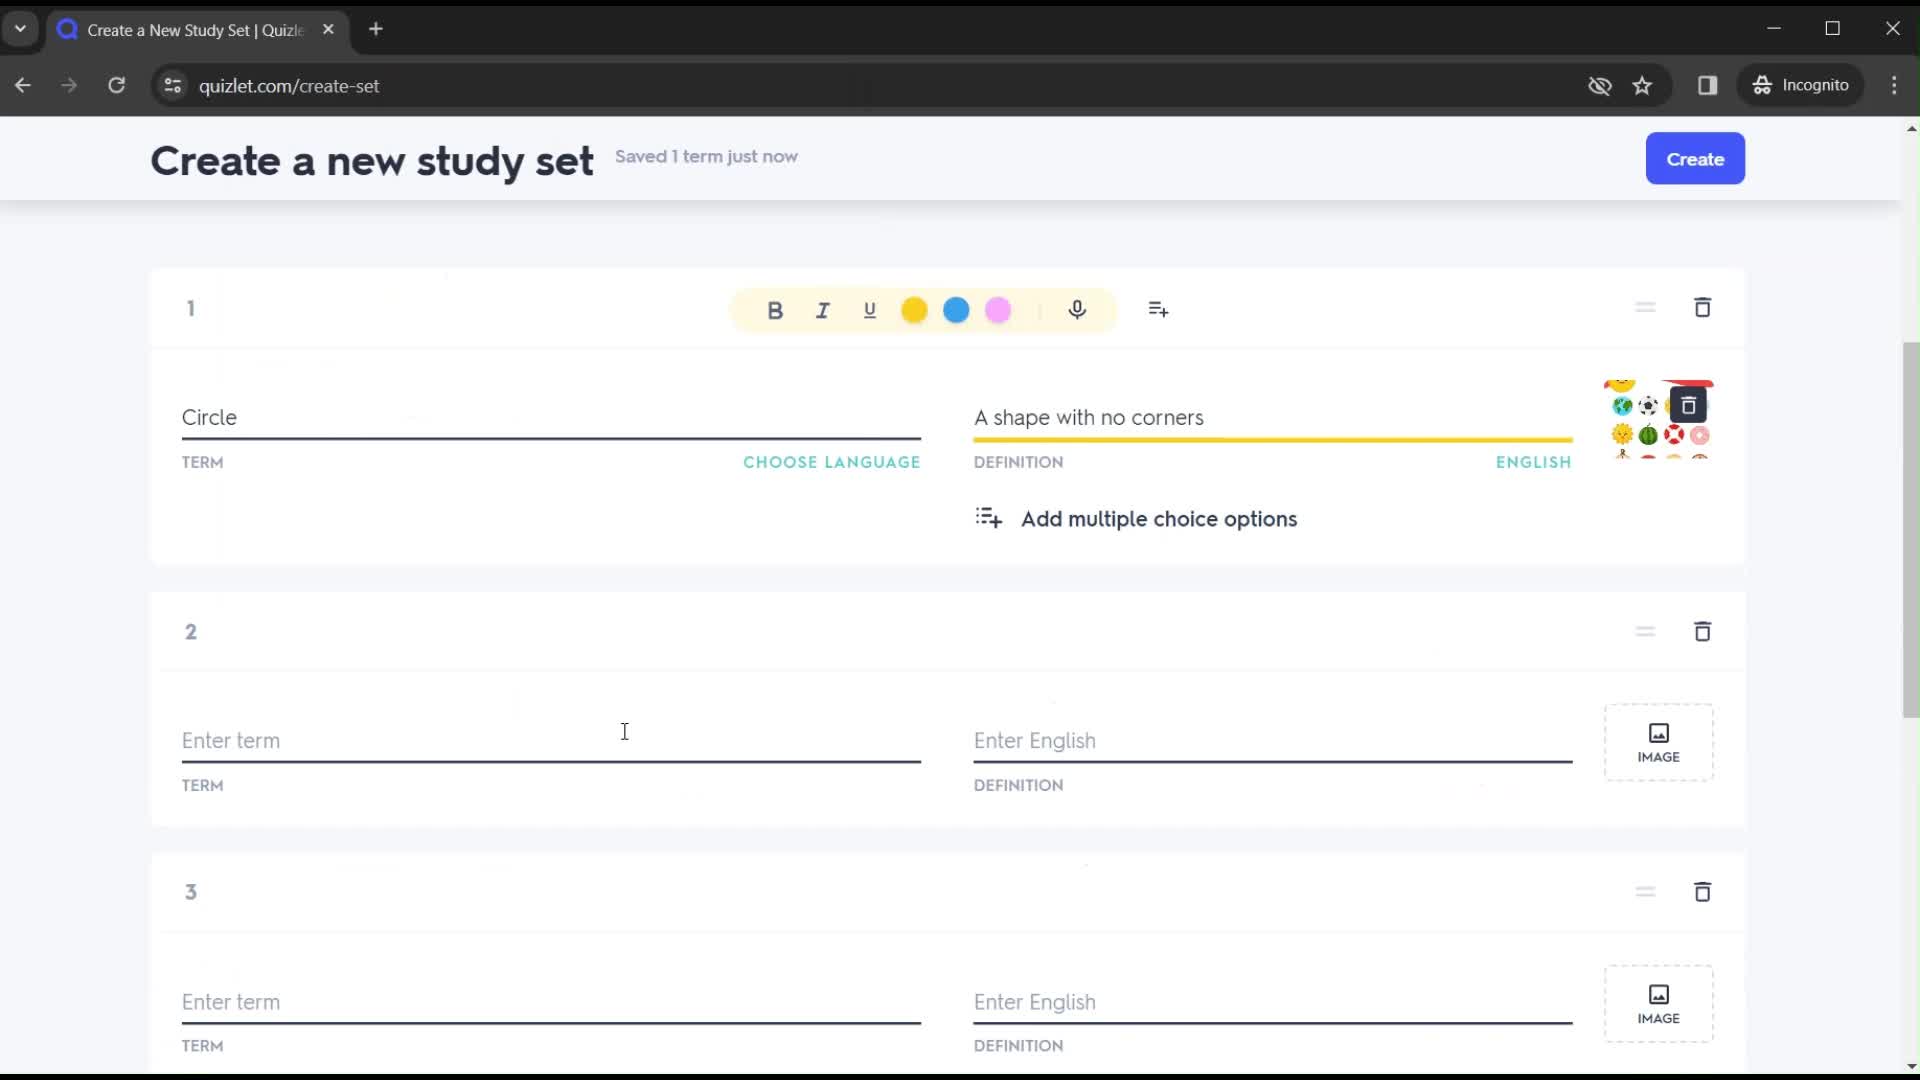
Task: Click CHOOSE LANGUAGE for term one
Action: (x=832, y=462)
